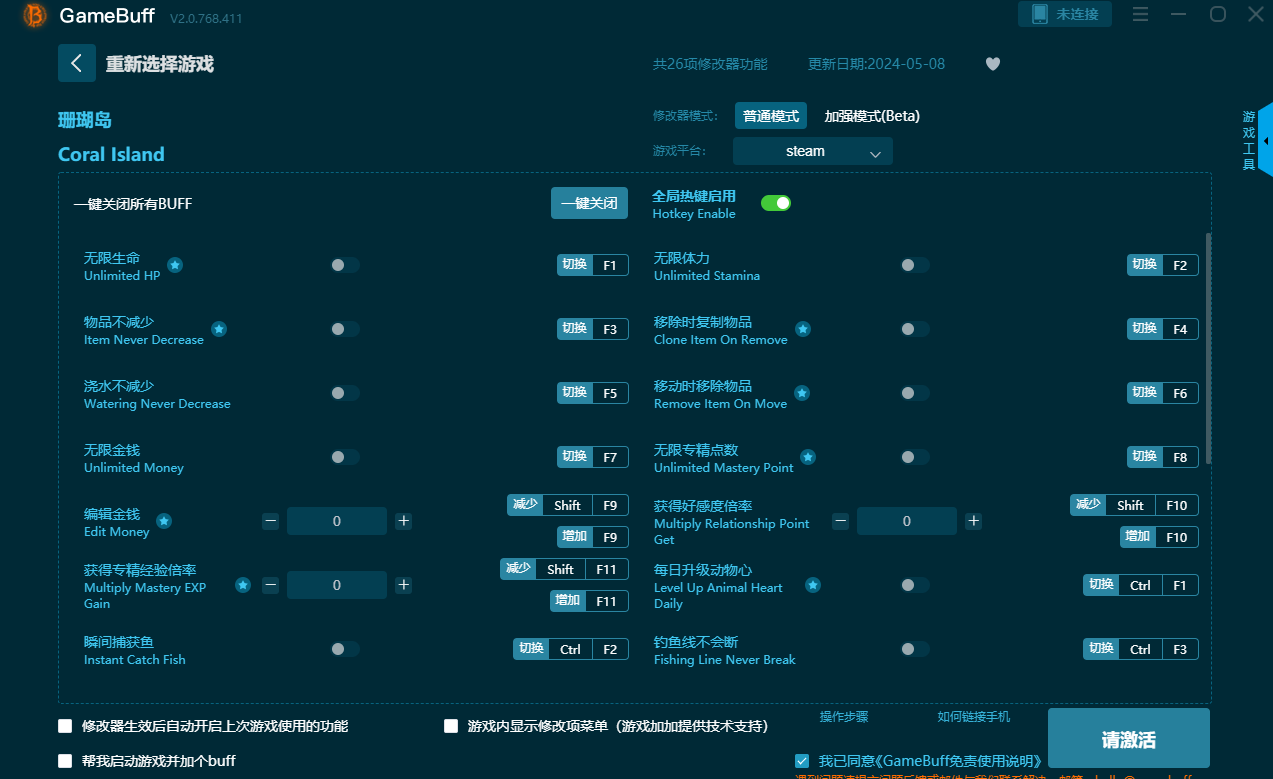Click star icon next to Edit Money

164,521
